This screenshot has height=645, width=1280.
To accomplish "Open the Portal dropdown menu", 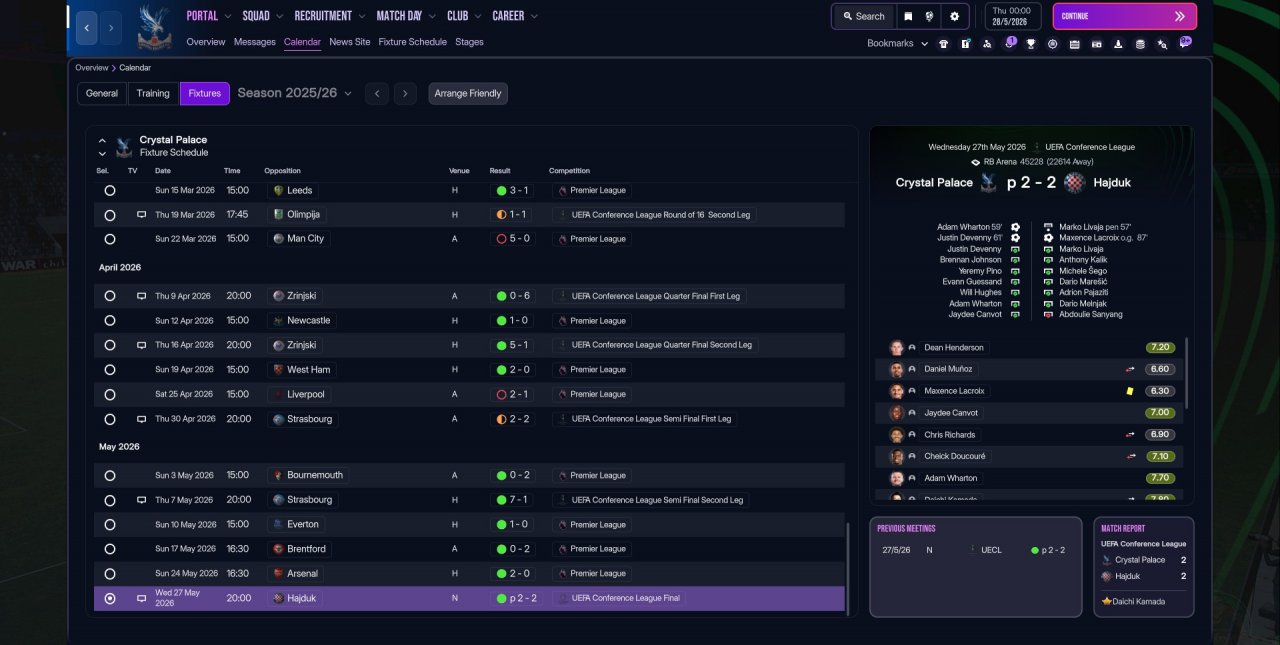I will coord(209,16).
